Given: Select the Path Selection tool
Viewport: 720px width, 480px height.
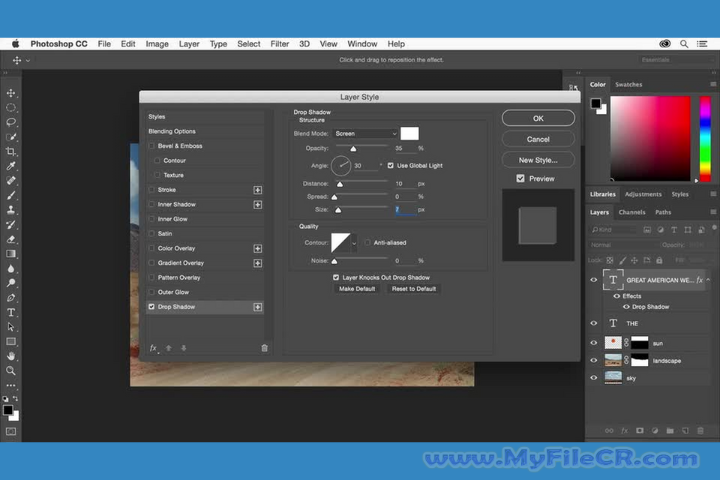Looking at the screenshot, I should tap(11, 327).
